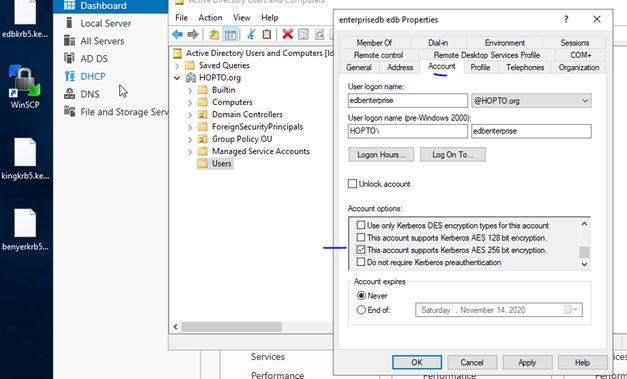627x379 pixels.
Task: Expand the Computers container
Action: tap(190, 103)
